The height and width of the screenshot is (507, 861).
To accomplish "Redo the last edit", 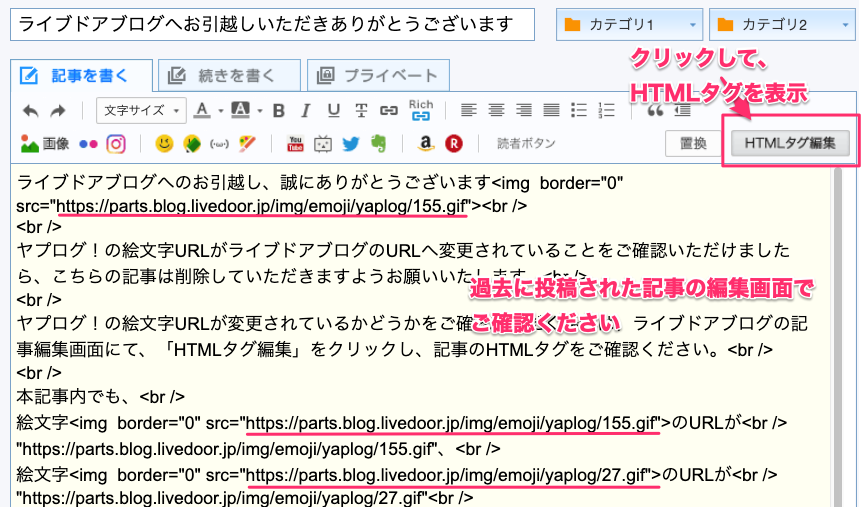I will coord(58,111).
